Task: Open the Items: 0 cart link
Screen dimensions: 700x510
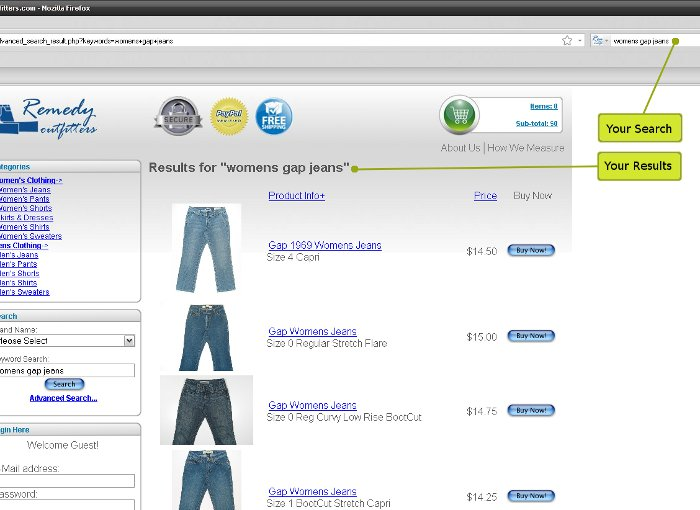Action: [543, 106]
